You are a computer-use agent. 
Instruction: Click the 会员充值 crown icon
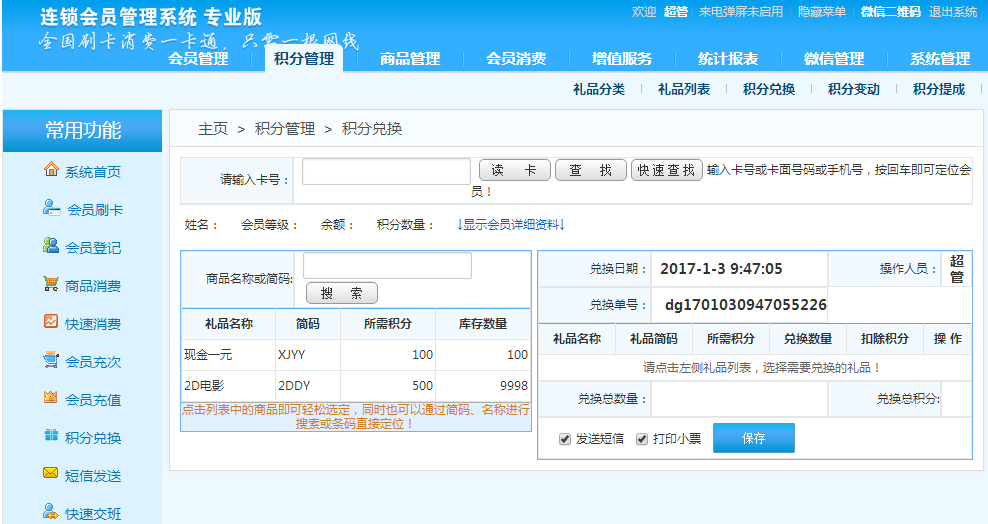pos(51,398)
